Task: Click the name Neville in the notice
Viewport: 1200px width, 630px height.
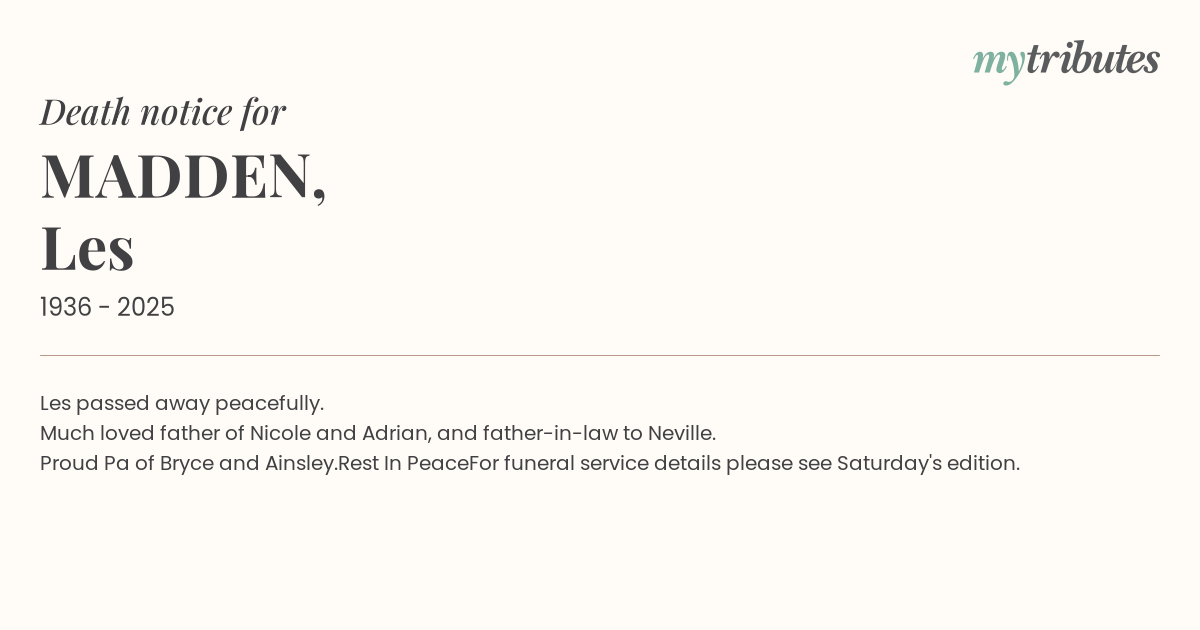Action: tap(679, 433)
